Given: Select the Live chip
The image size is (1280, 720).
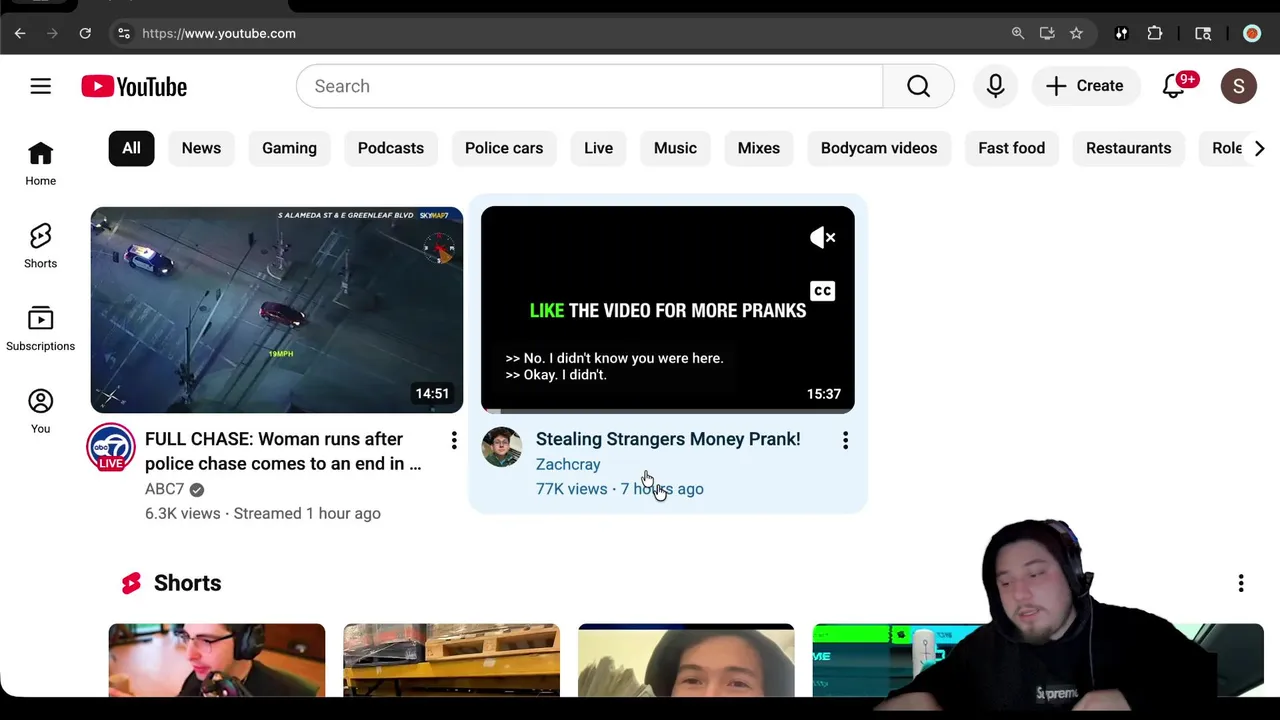Looking at the screenshot, I should pos(598,148).
